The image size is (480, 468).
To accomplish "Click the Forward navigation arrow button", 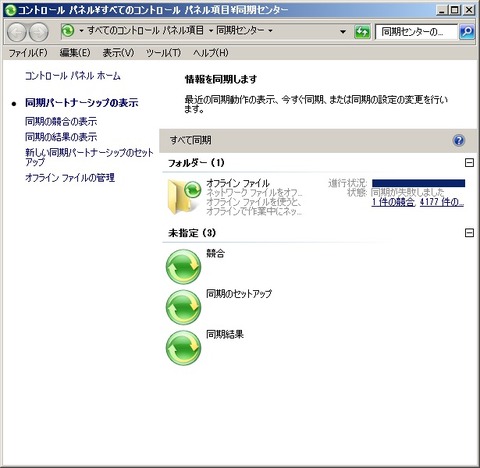I will click(39, 32).
